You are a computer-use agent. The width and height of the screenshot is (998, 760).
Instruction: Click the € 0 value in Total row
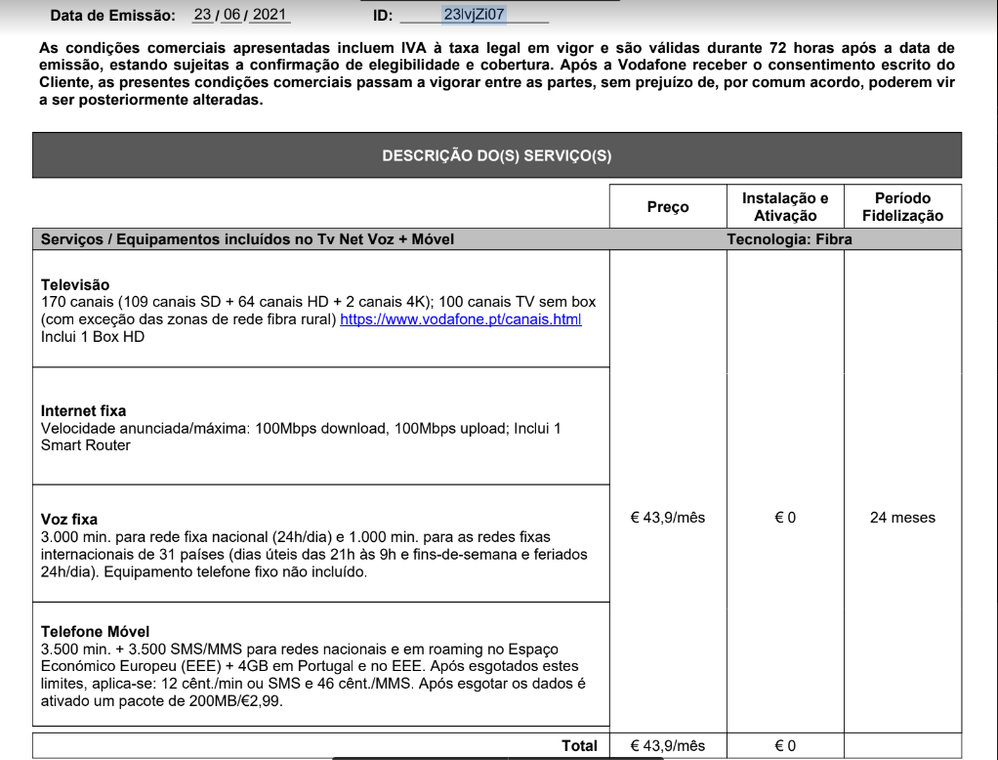click(785, 746)
